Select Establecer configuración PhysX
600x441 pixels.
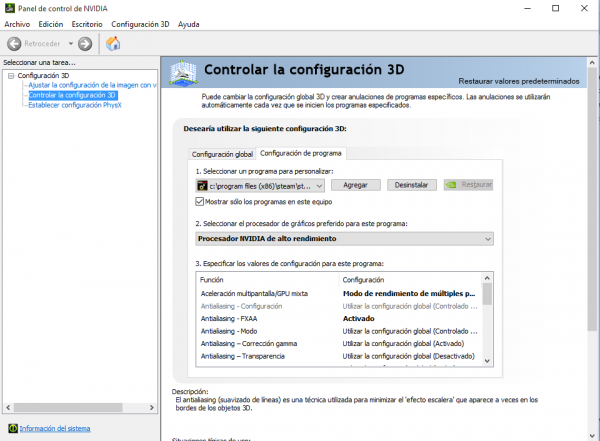(75, 105)
